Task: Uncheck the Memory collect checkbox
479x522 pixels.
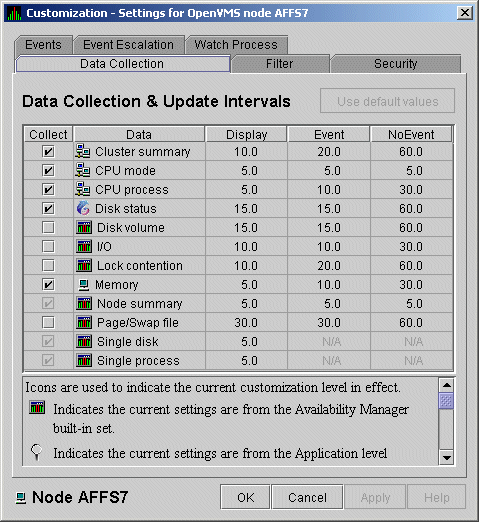Action: (48, 285)
